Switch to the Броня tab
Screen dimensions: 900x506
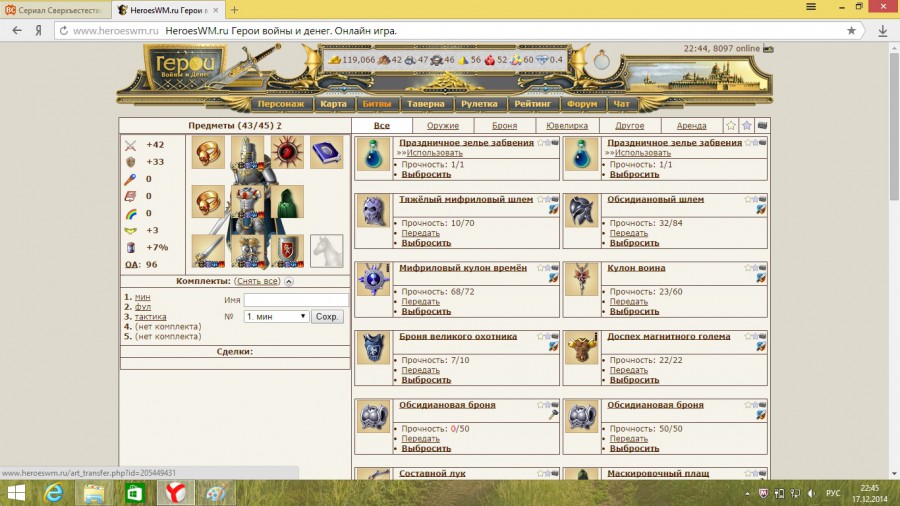[505, 126]
